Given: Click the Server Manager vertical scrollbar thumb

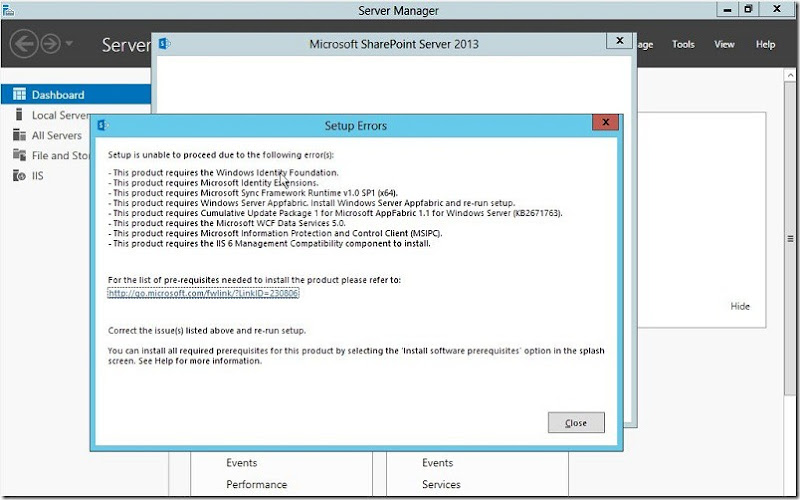Looking at the screenshot, I should point(790,238).
